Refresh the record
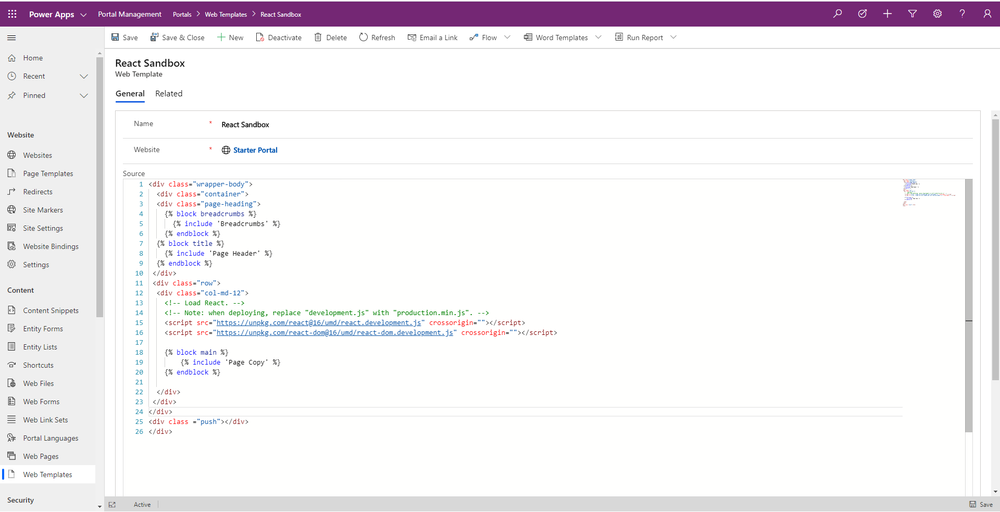This screenshot has height=512, width=1000. click(x=377, y=38)
